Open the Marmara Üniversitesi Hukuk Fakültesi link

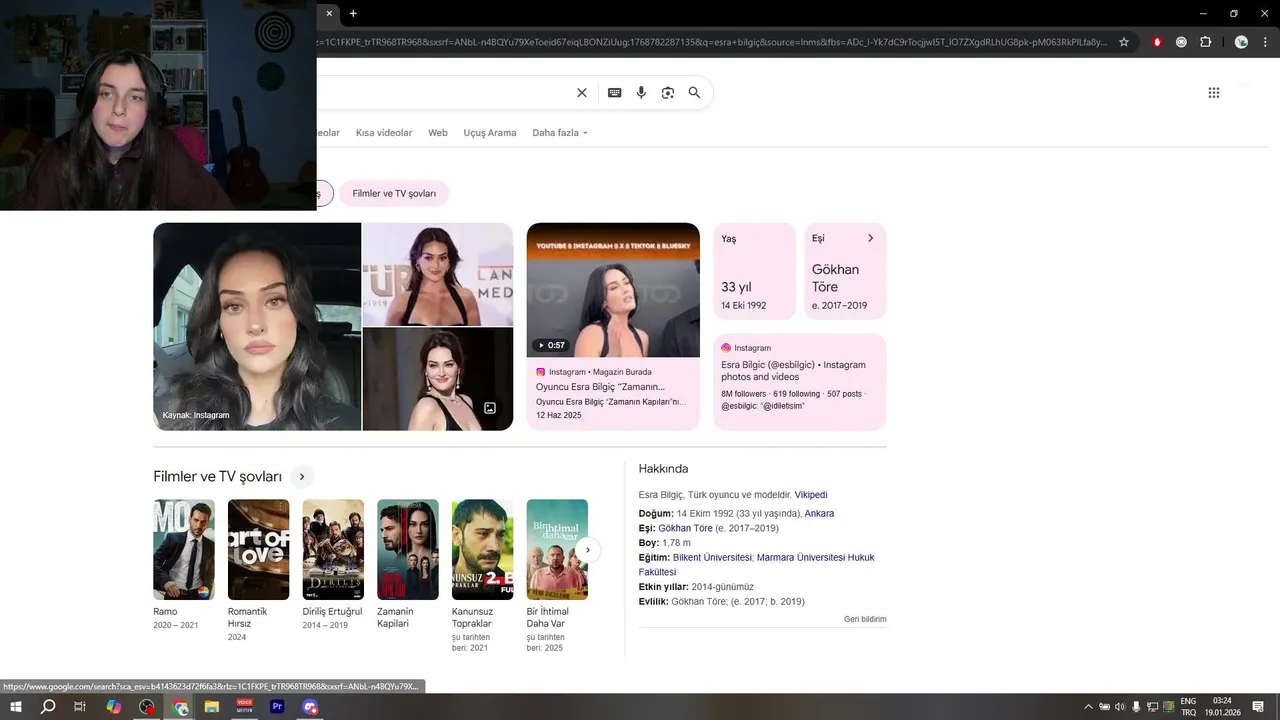756,565
